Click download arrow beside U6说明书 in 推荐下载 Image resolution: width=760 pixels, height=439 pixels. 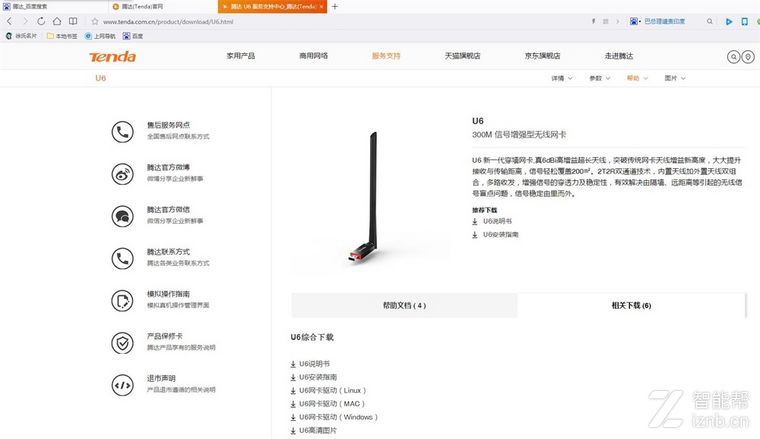(475, 221)
